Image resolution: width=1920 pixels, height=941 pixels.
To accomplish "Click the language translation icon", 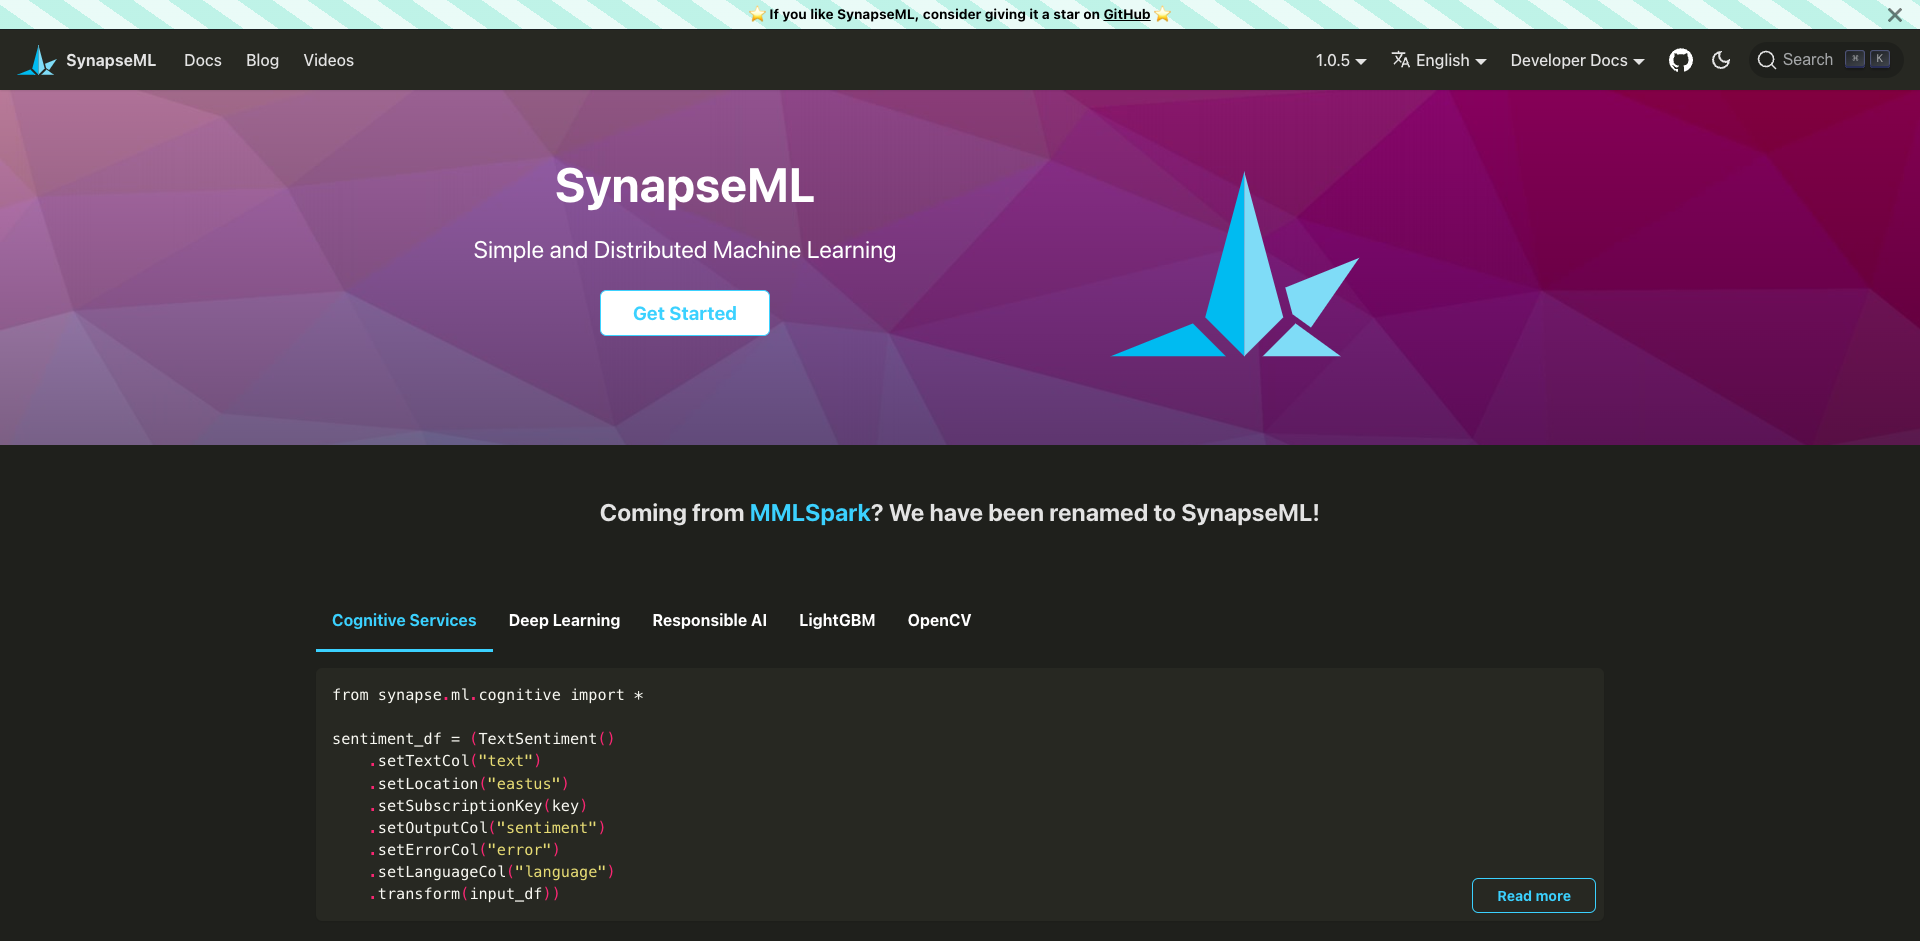I will (1400, 60).
